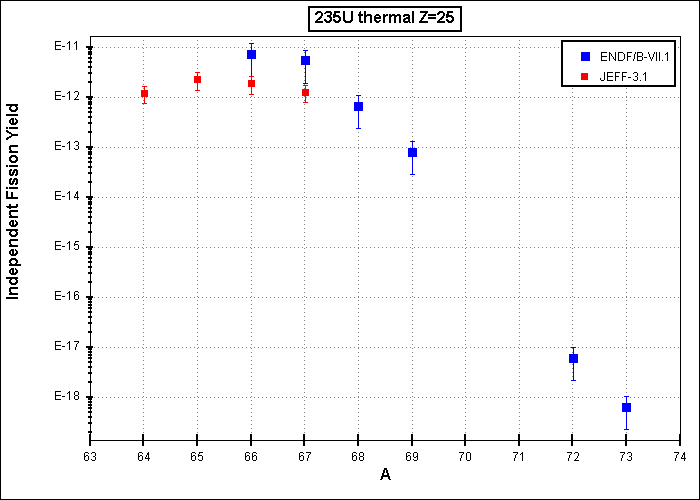Select the blue data point at A=69
Screen dimensions: 700x500
pyautogui.click(x=412, y=152)
